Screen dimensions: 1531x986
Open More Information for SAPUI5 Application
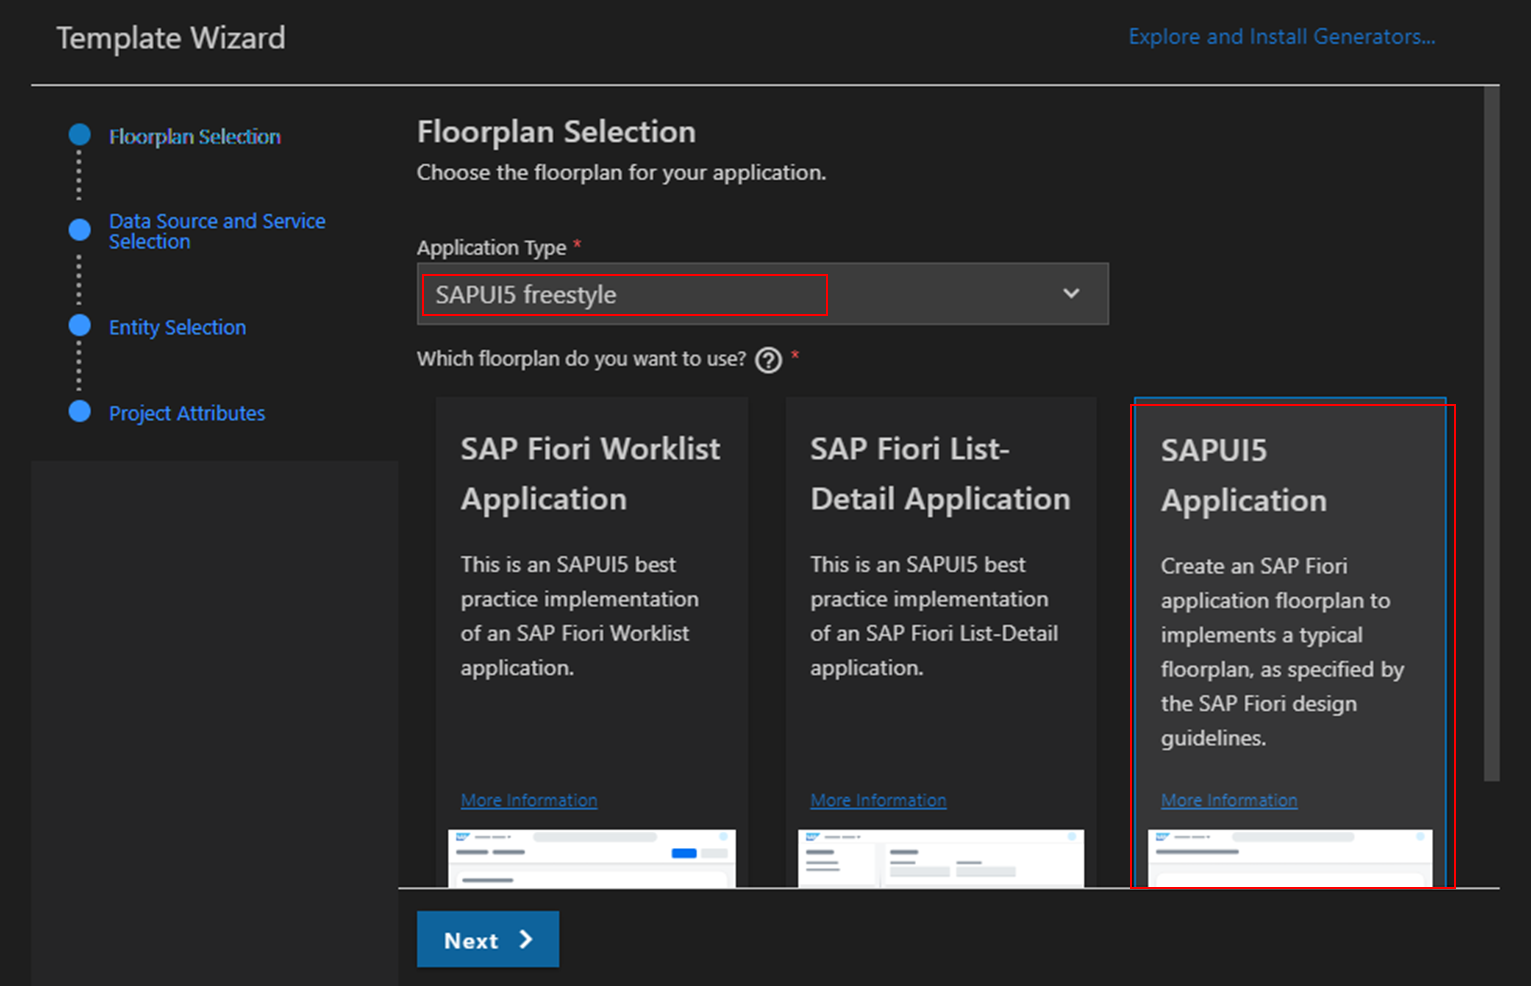pos(1229,800)
